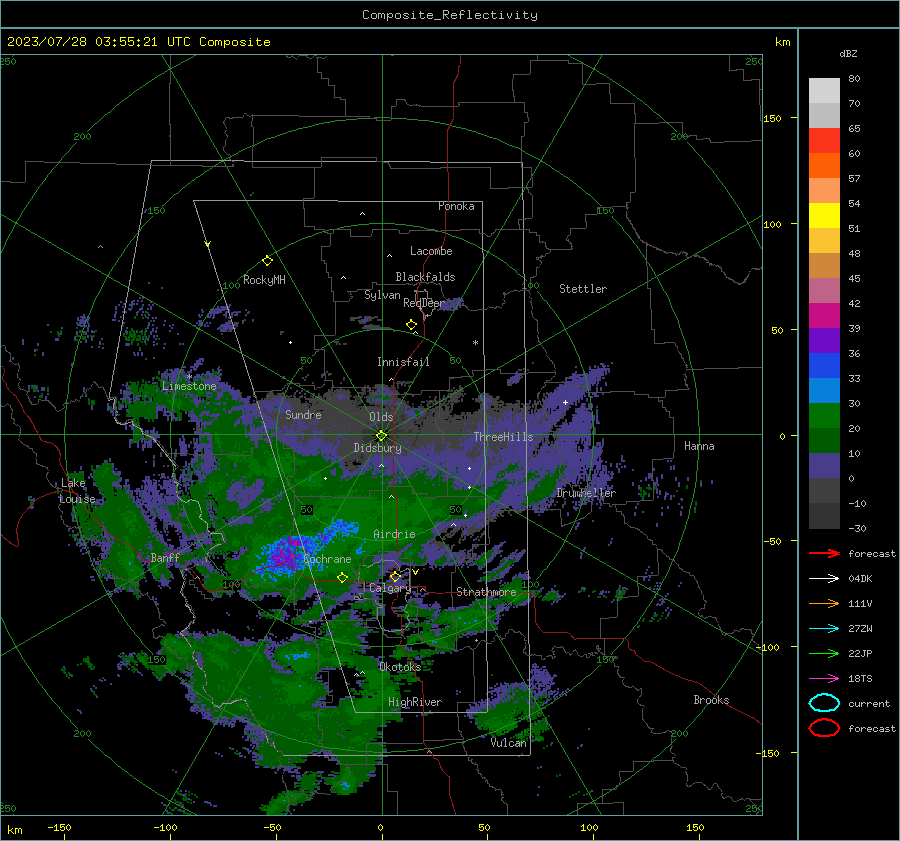Pick the bright yellow 54-51 dBZ swatch

pos(824,216)
